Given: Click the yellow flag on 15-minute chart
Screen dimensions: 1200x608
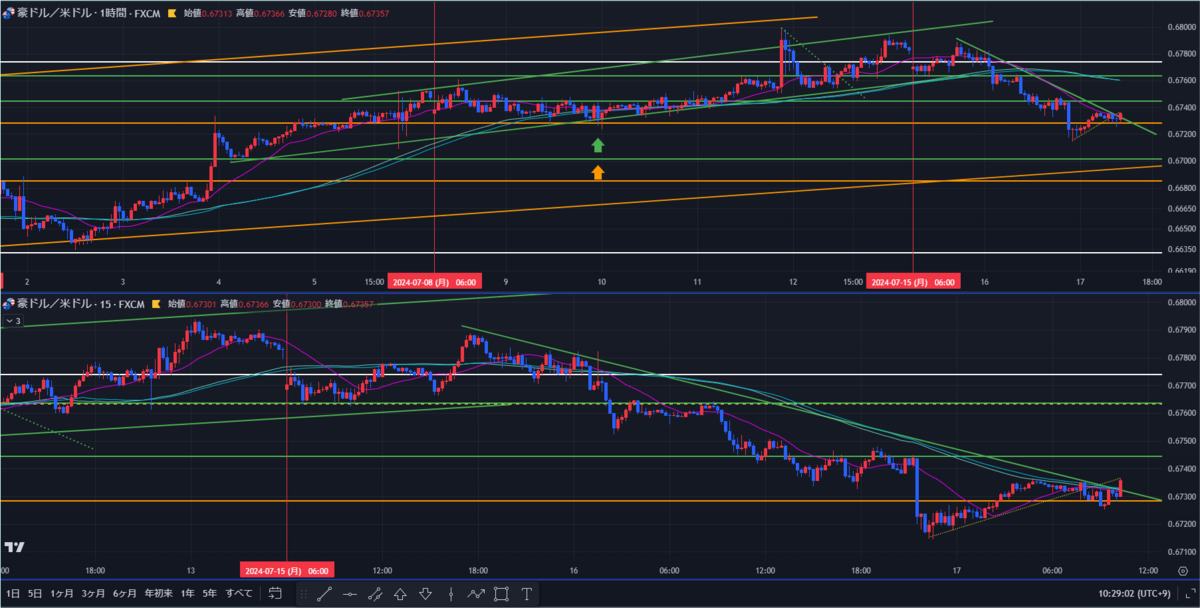Looking at the screenshot, I should 156,303.
